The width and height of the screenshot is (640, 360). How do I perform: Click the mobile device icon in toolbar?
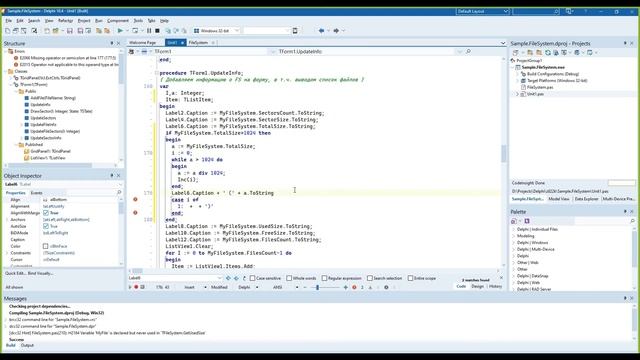[295, 31]
